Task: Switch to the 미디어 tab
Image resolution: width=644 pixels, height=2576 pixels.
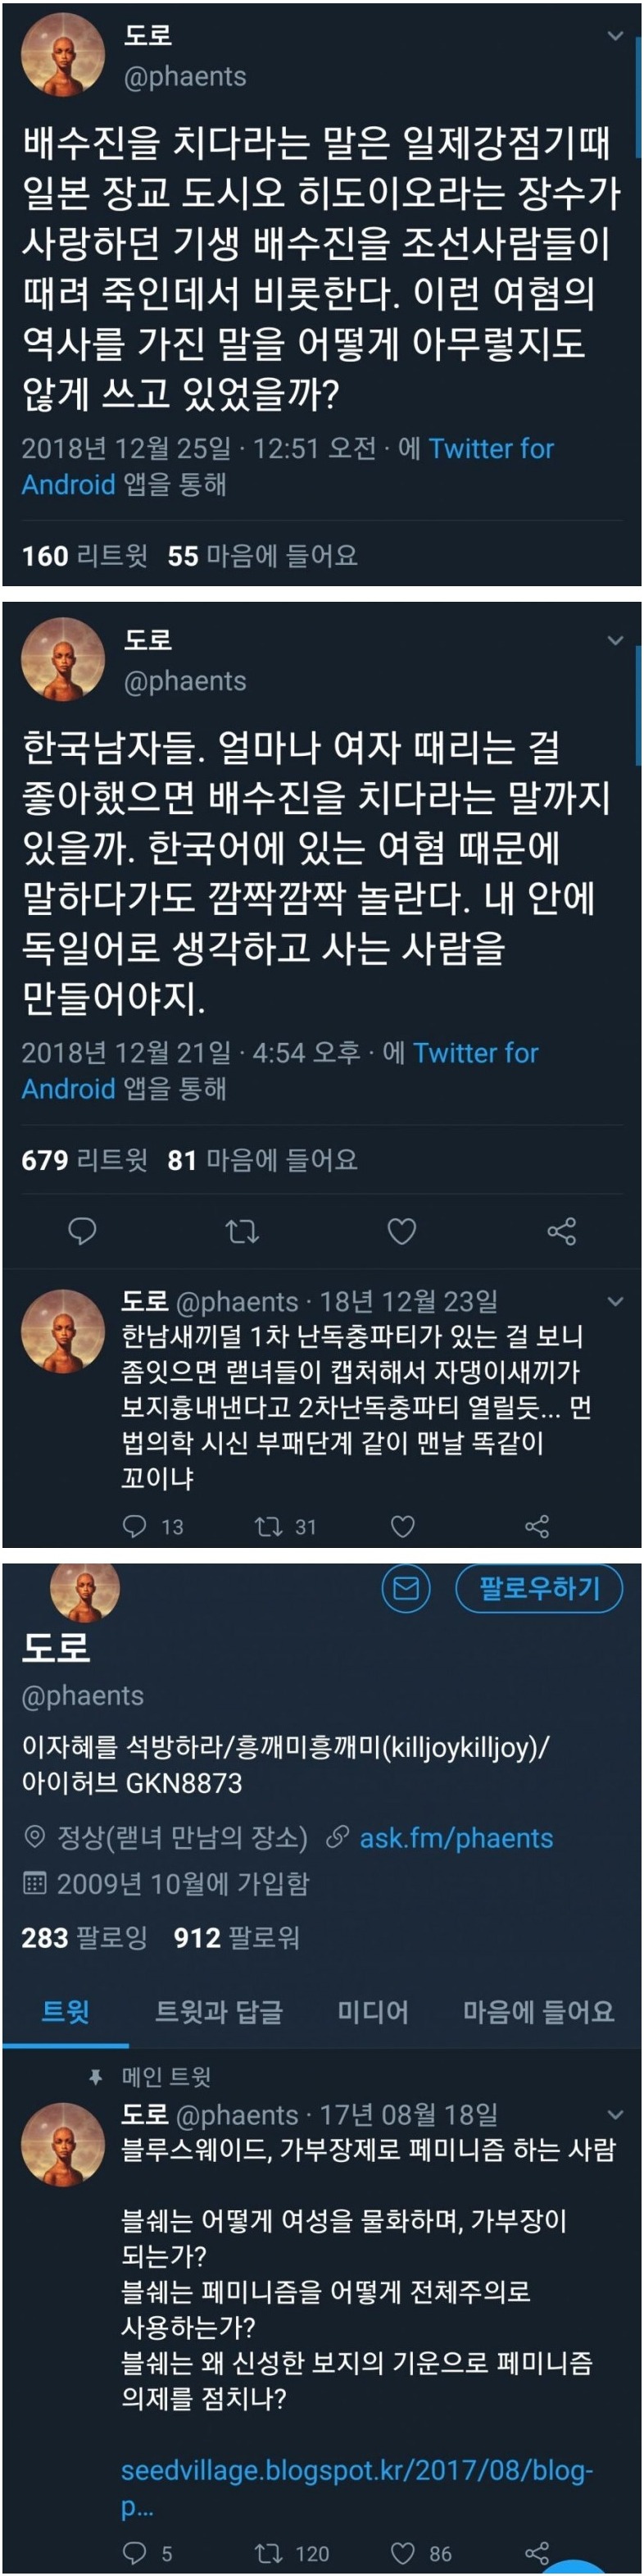Action: point(373,2010)
